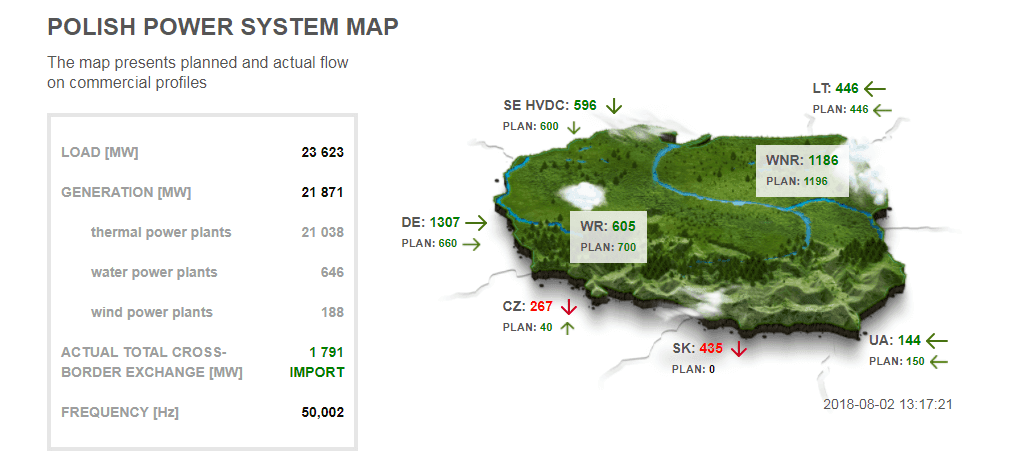Click the green CZ plan up arrow
Viewport: 1036px width, 458px height.
567,327
